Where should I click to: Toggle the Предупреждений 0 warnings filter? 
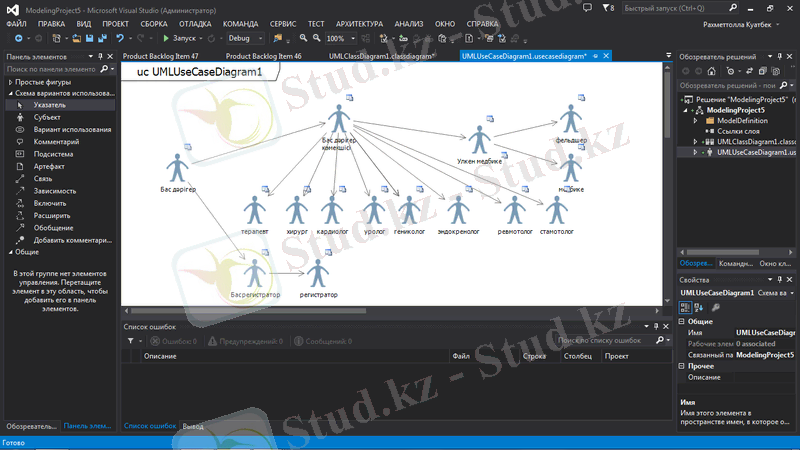tap(244, 341)
